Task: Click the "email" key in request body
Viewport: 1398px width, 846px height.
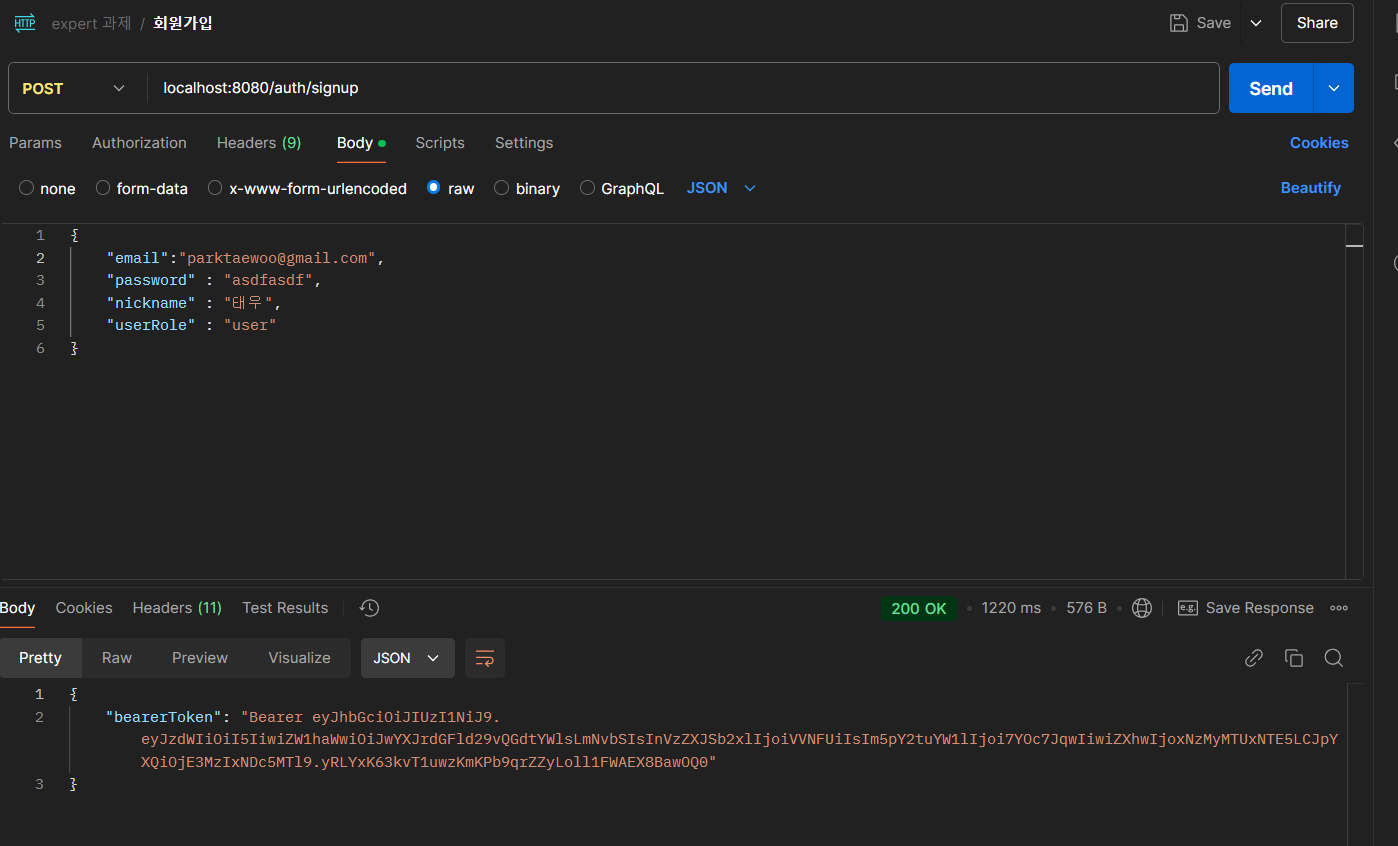Action: pyautogui.click(x=137, y=258)
